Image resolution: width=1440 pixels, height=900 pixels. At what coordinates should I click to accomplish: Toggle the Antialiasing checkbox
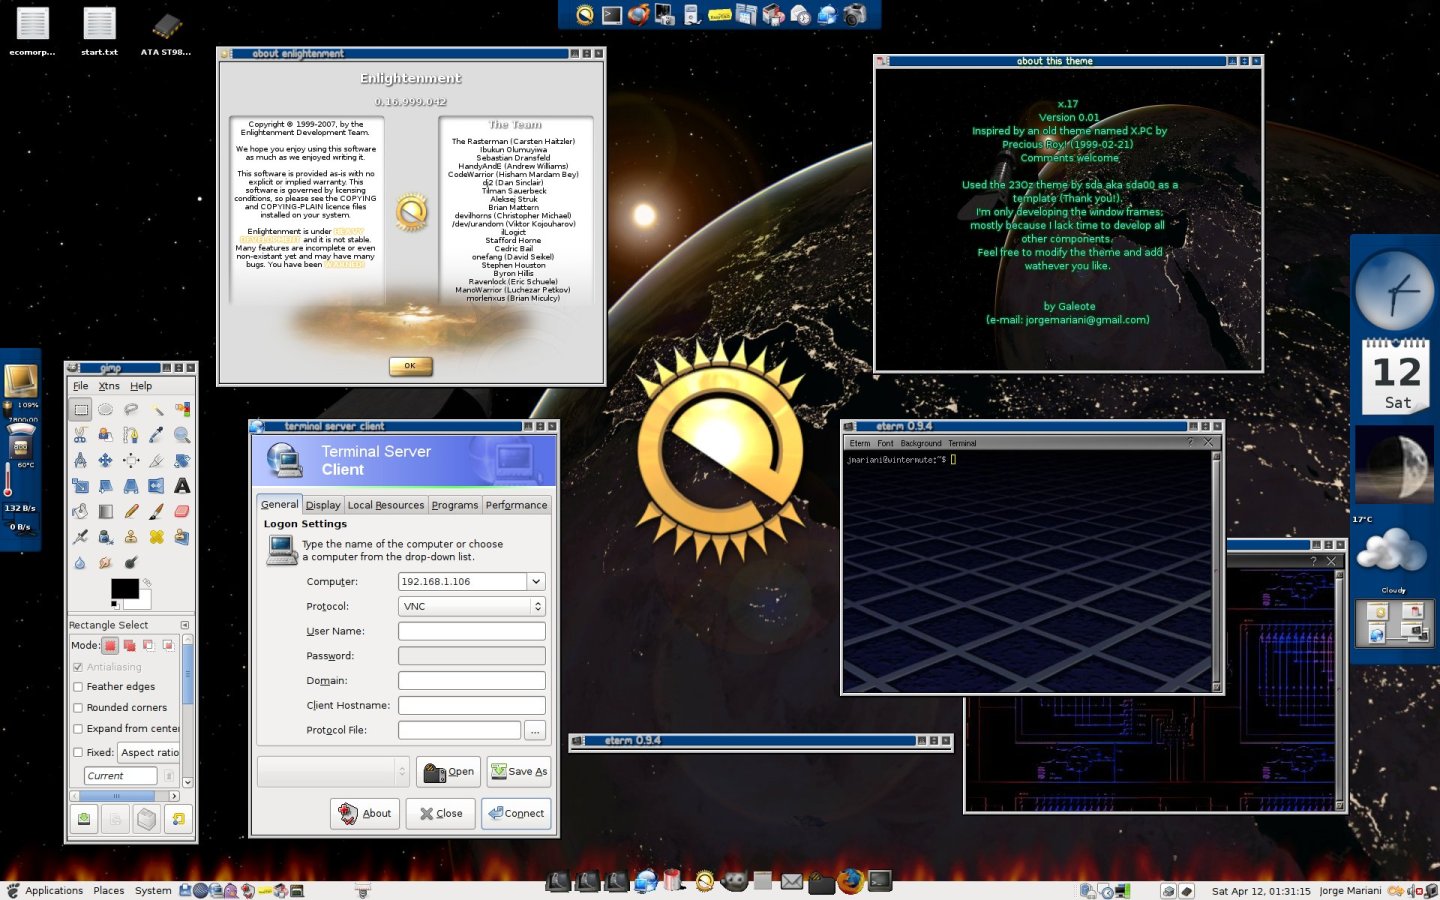click(x=78, y=667)
